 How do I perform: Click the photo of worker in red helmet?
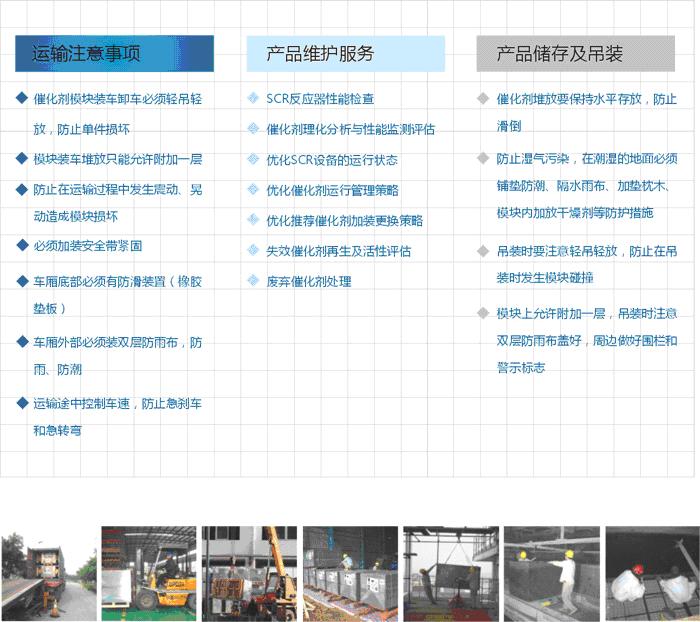pos(651,568)
